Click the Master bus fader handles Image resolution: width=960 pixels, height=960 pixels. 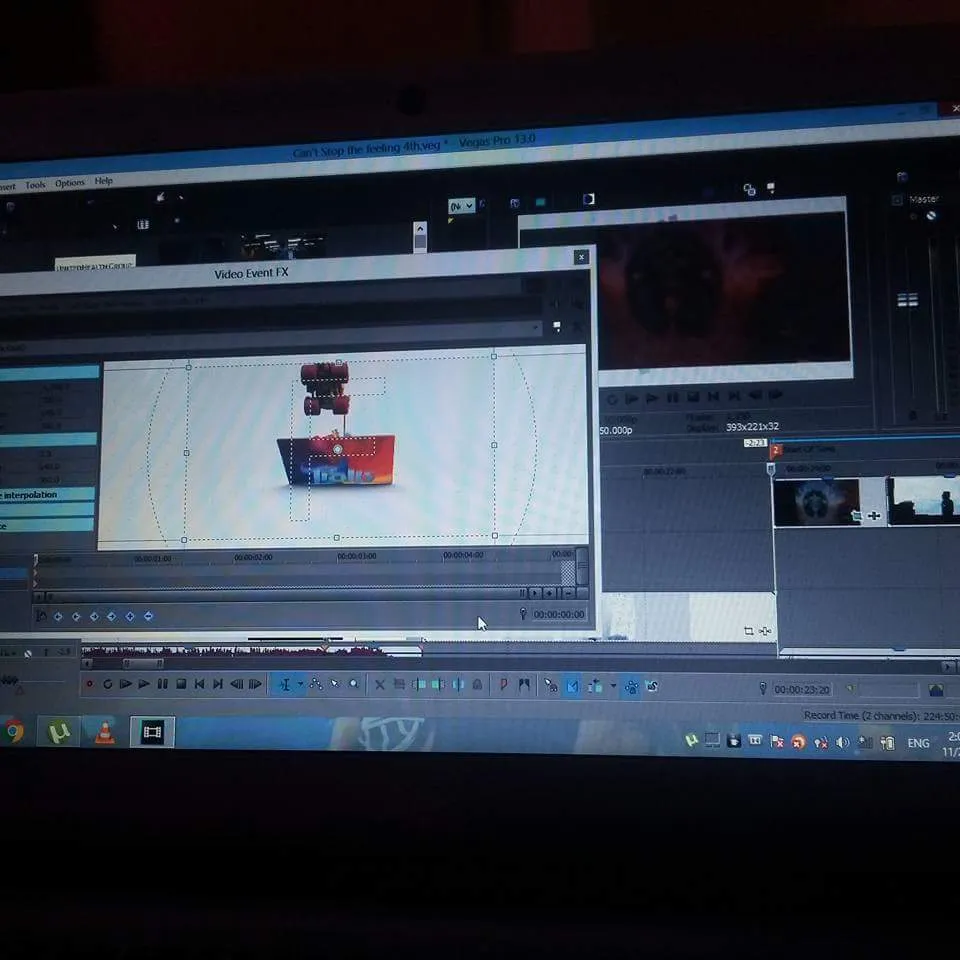coord(907,300)
